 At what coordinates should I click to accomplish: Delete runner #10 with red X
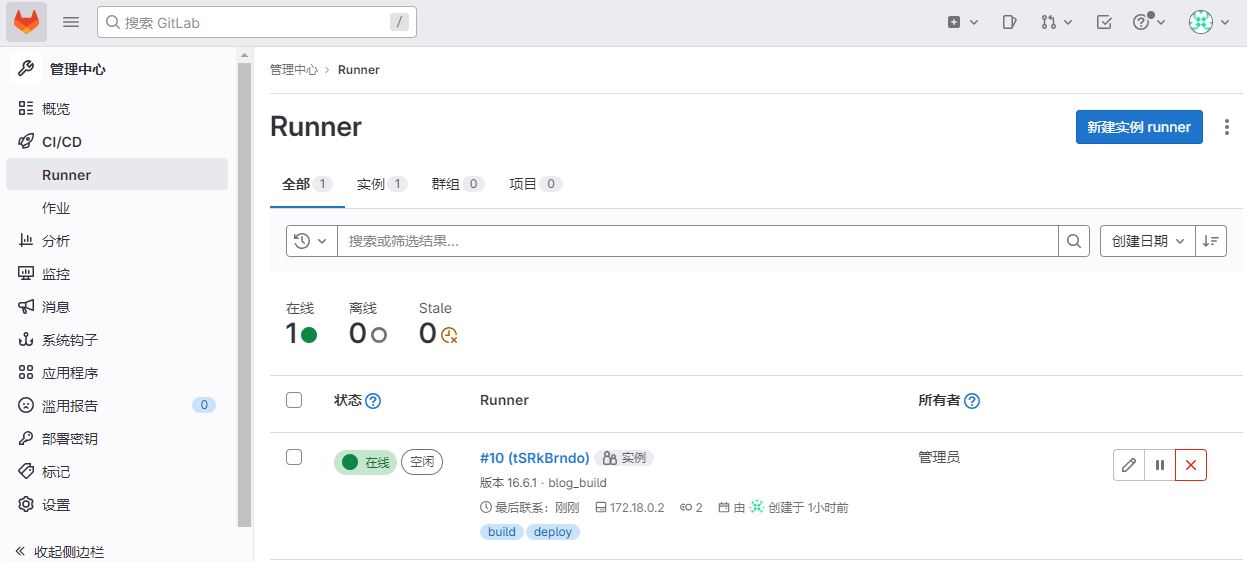(x=1191, y=465)
